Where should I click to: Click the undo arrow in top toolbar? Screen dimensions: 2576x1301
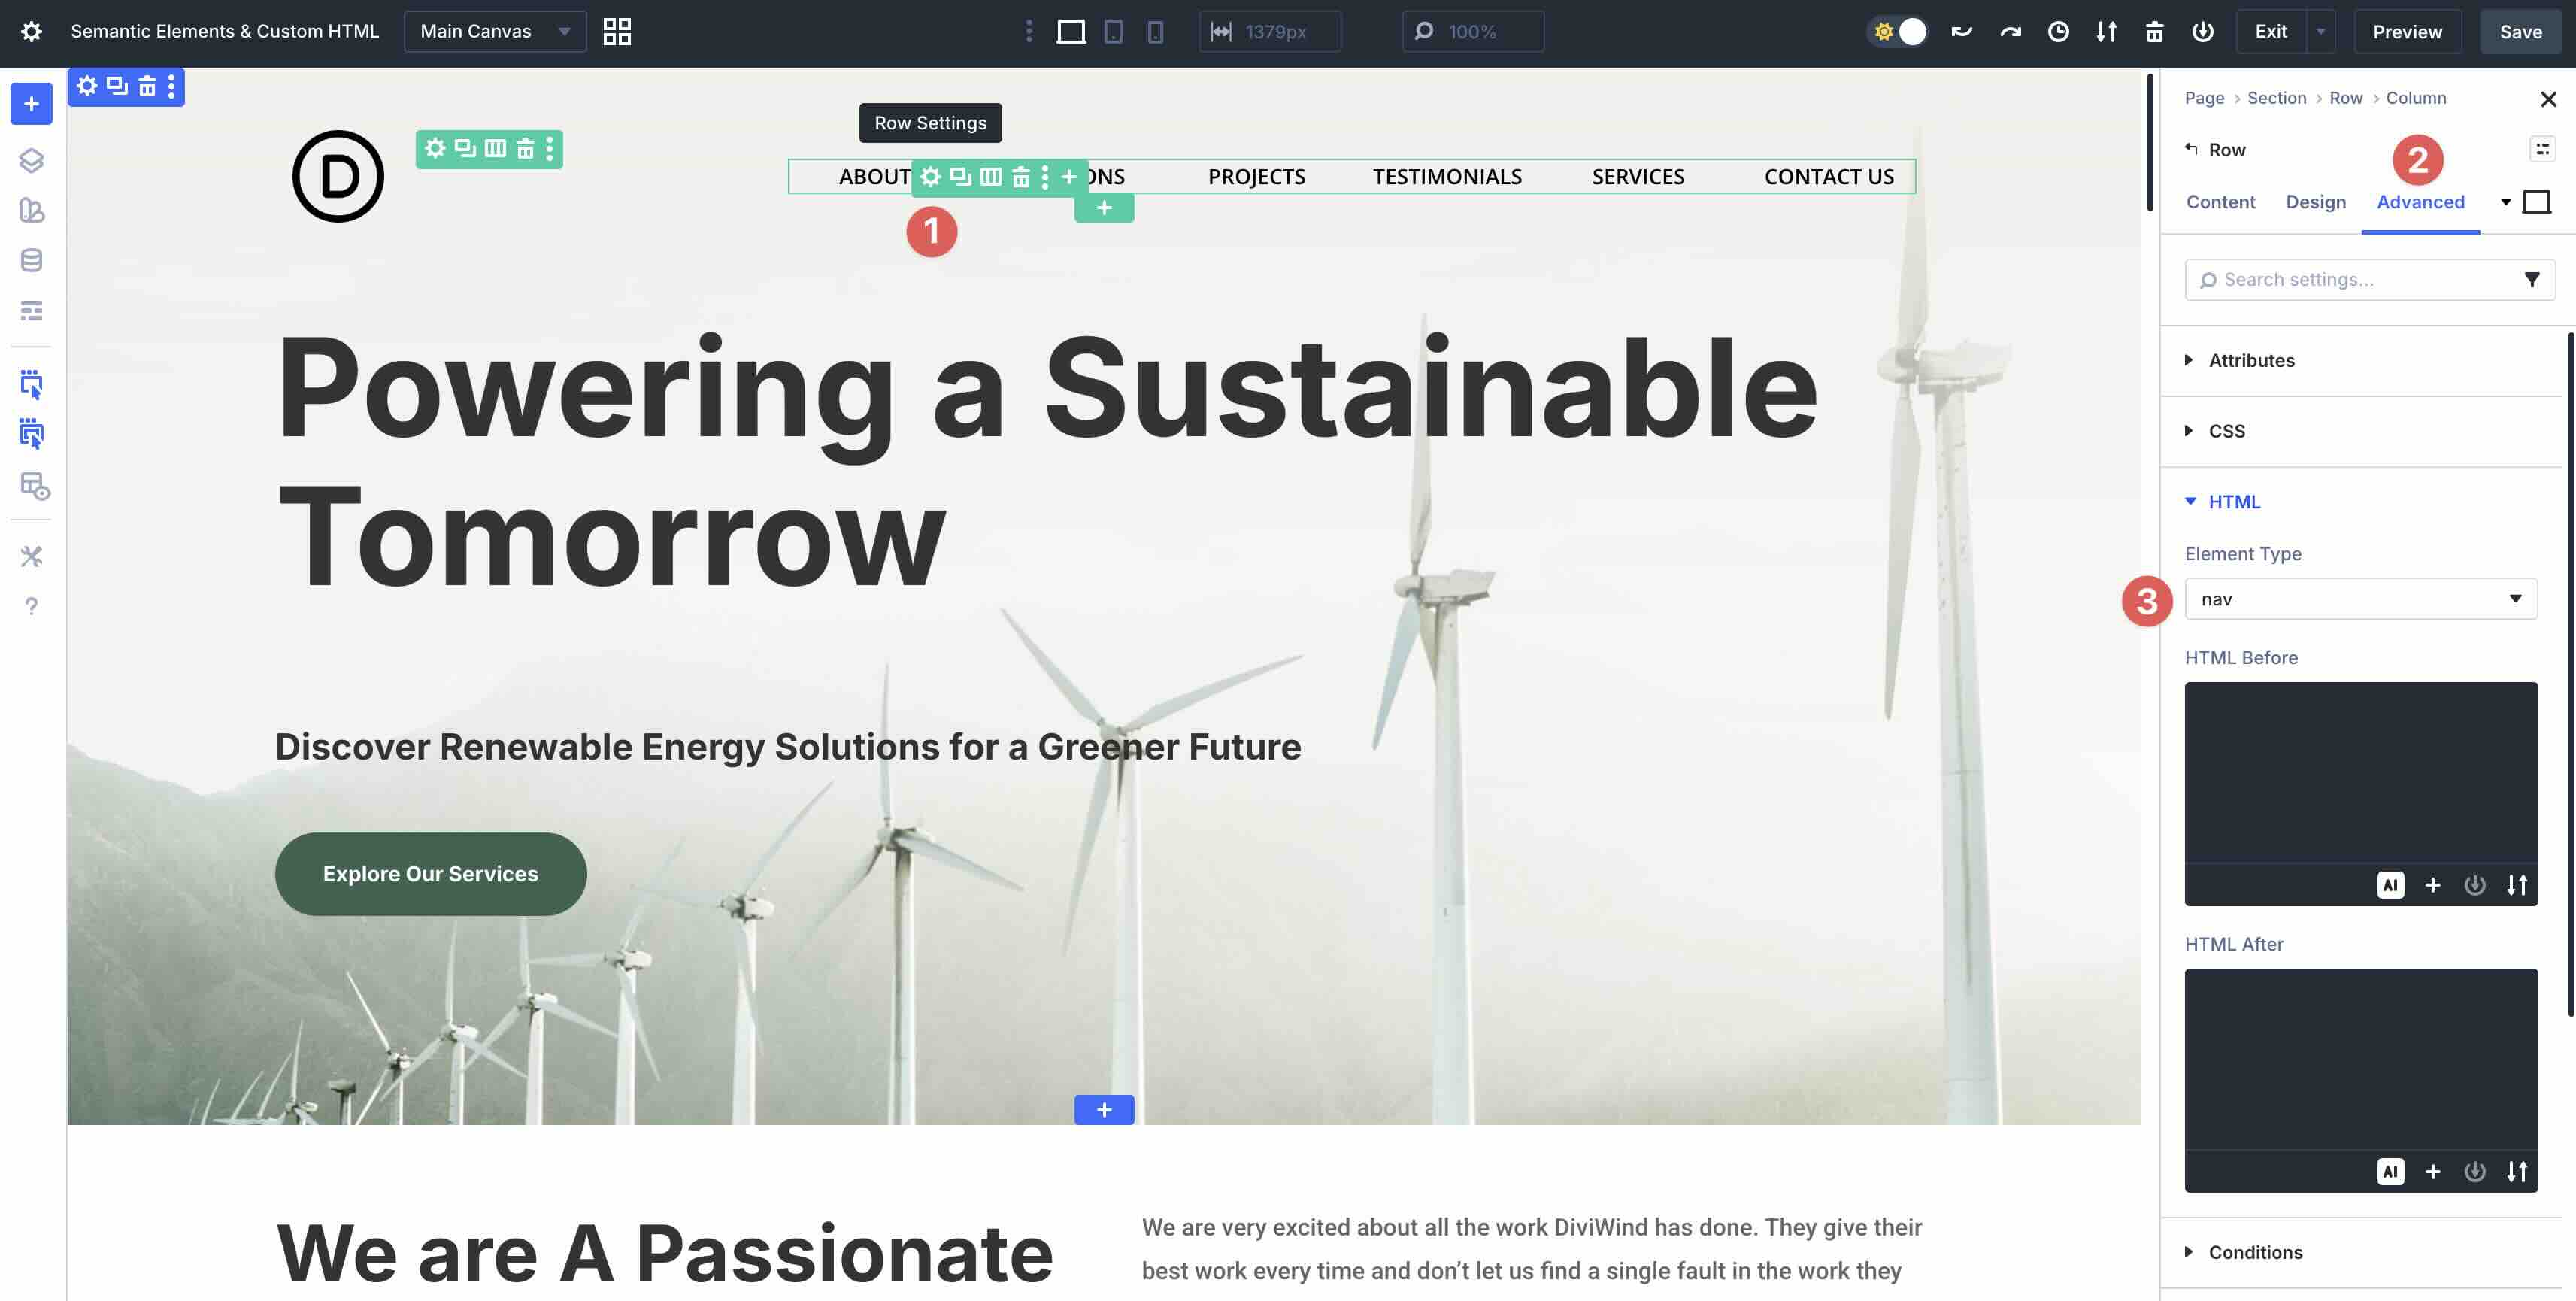(x=1961, y=31)
